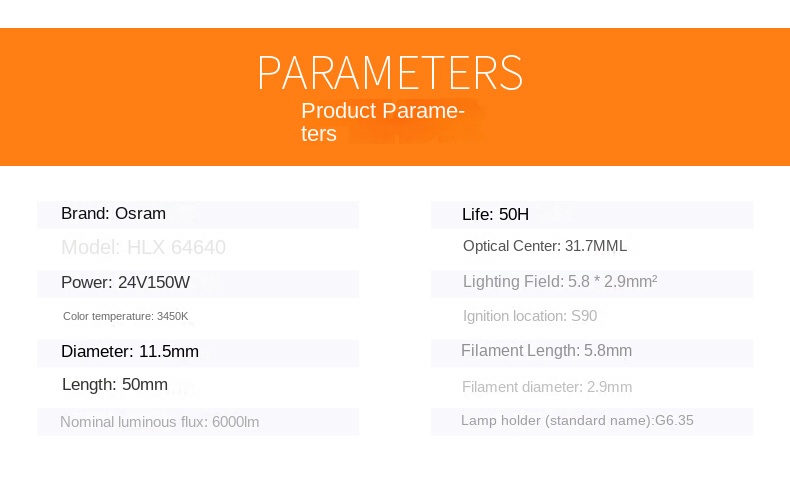Click the PARAMETERS heading text
The height and width of the screenshot is (485, 790).
(x=390, y=73)
